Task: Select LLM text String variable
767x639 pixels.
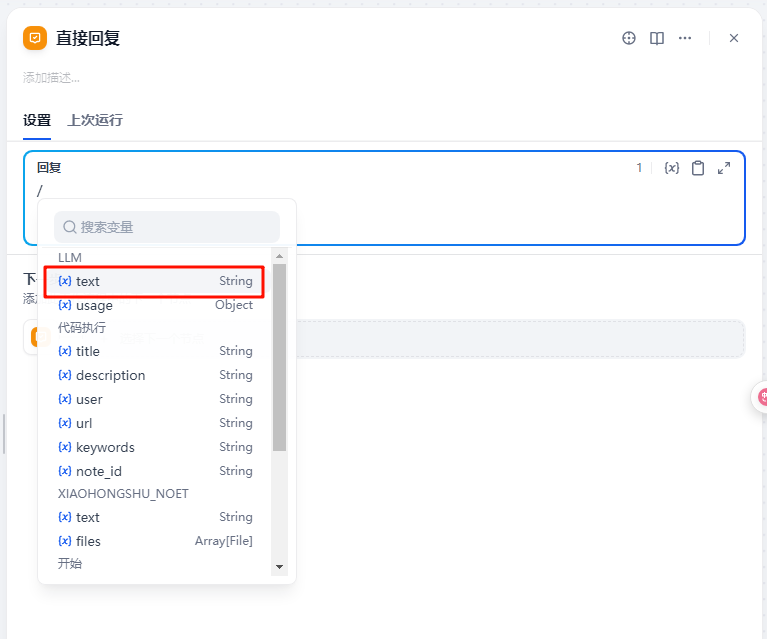Action: tap(155, 281)
